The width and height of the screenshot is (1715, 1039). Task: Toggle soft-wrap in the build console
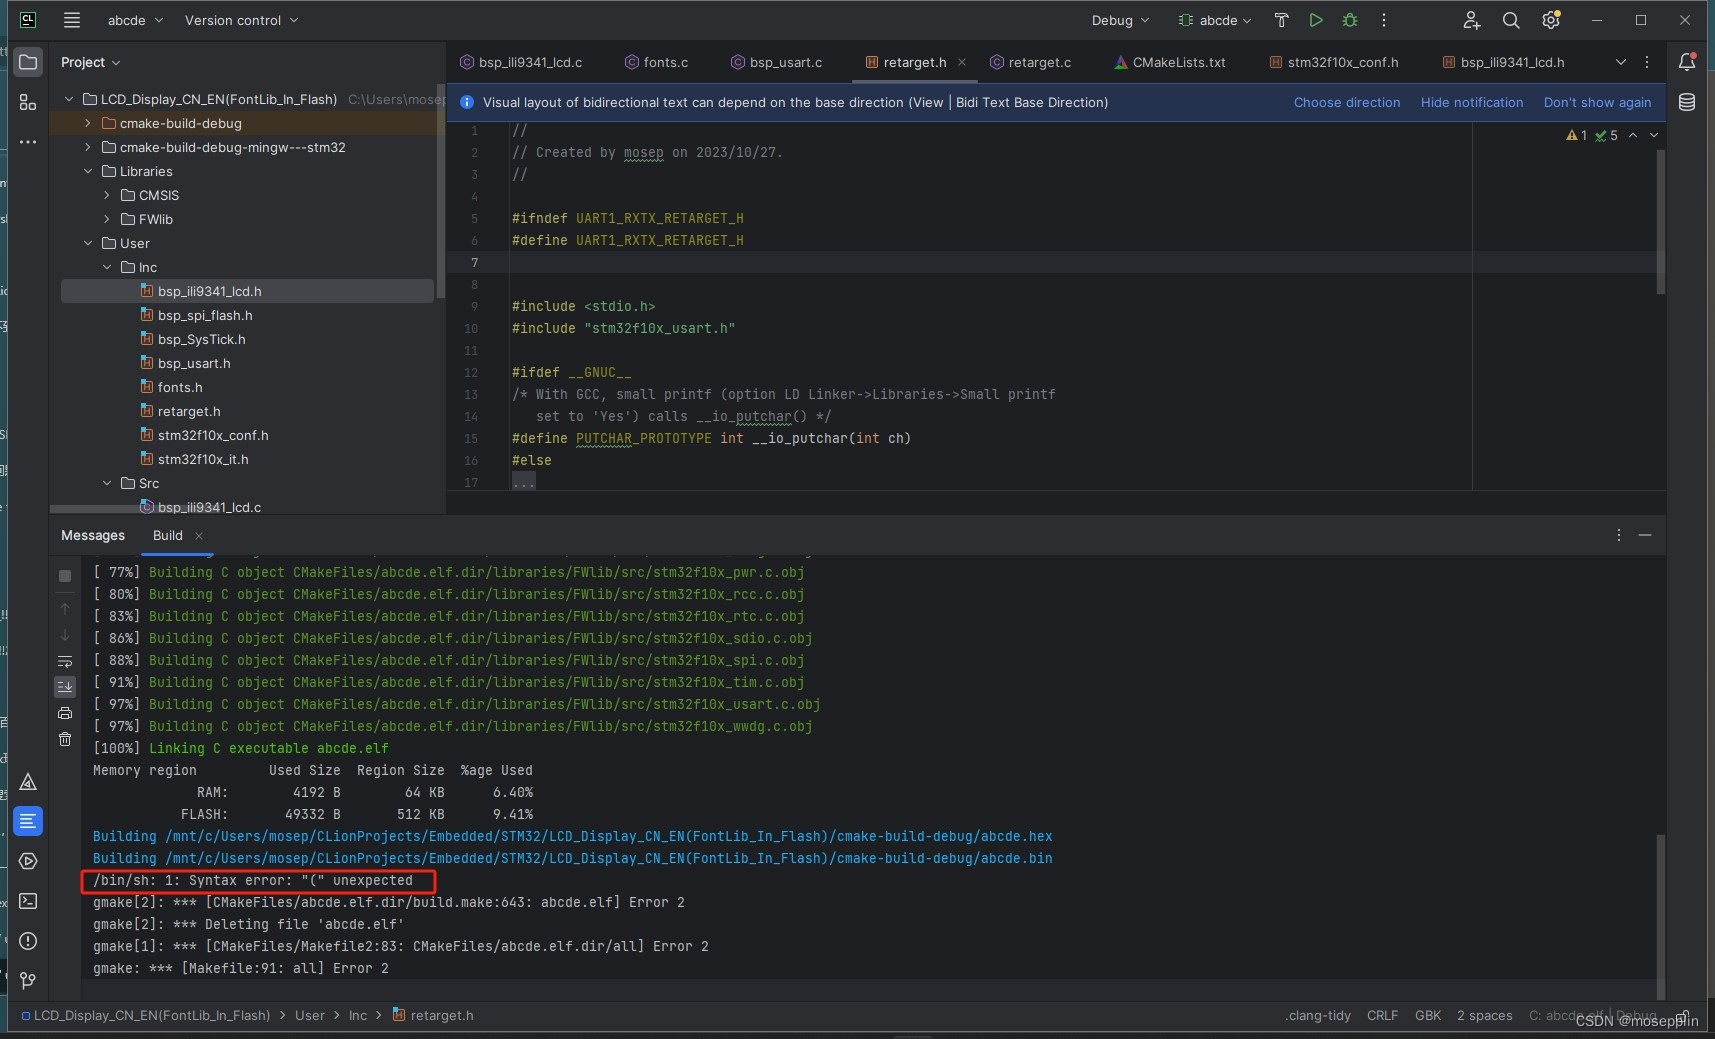(64, 661)
